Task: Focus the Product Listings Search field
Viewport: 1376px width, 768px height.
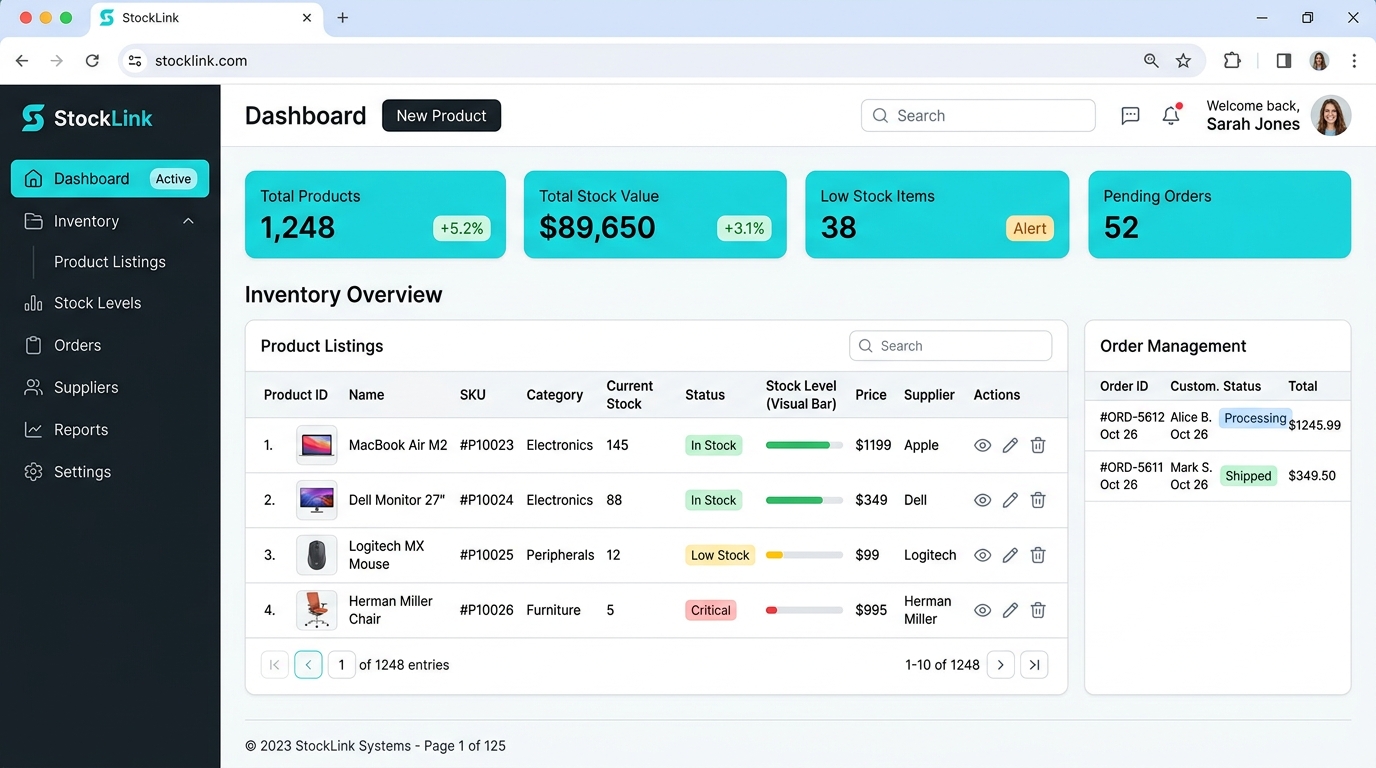Action: [951, 346]
